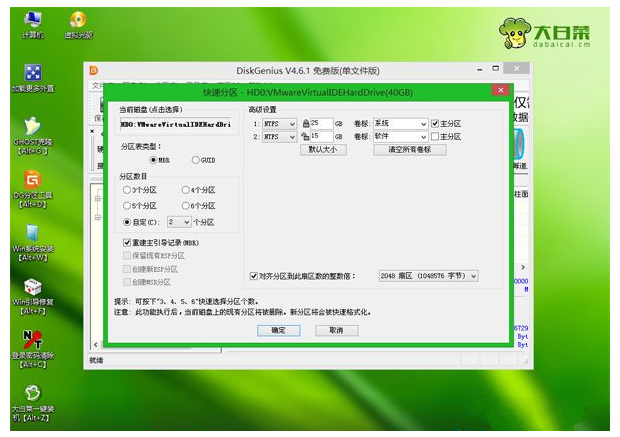Open partition 2 NTFS file system dropdown
This screenshot has height=437, width=620.
[x=279, y=136]
